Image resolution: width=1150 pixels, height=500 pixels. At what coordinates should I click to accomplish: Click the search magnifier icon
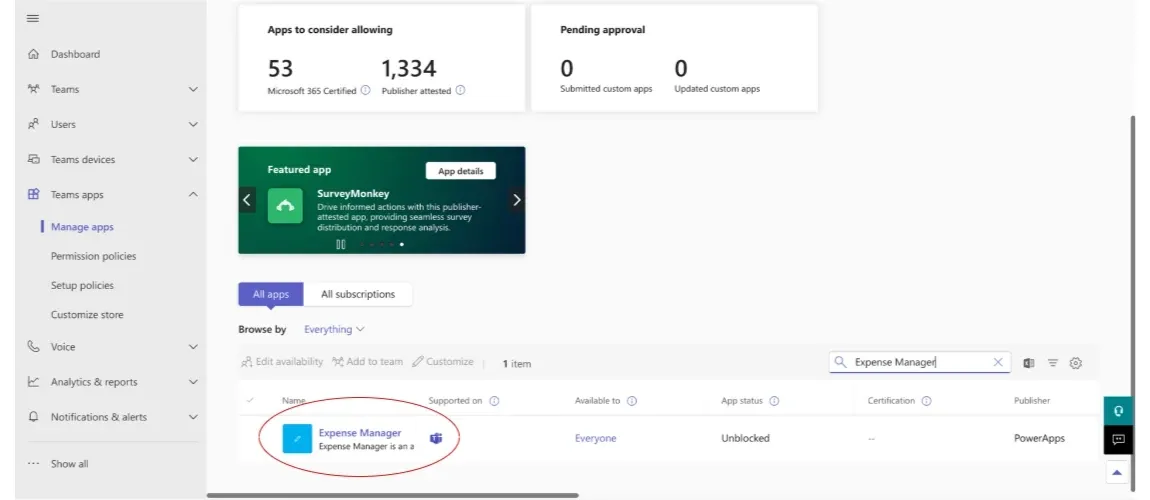pyautogui.click(x=840, y=362)
